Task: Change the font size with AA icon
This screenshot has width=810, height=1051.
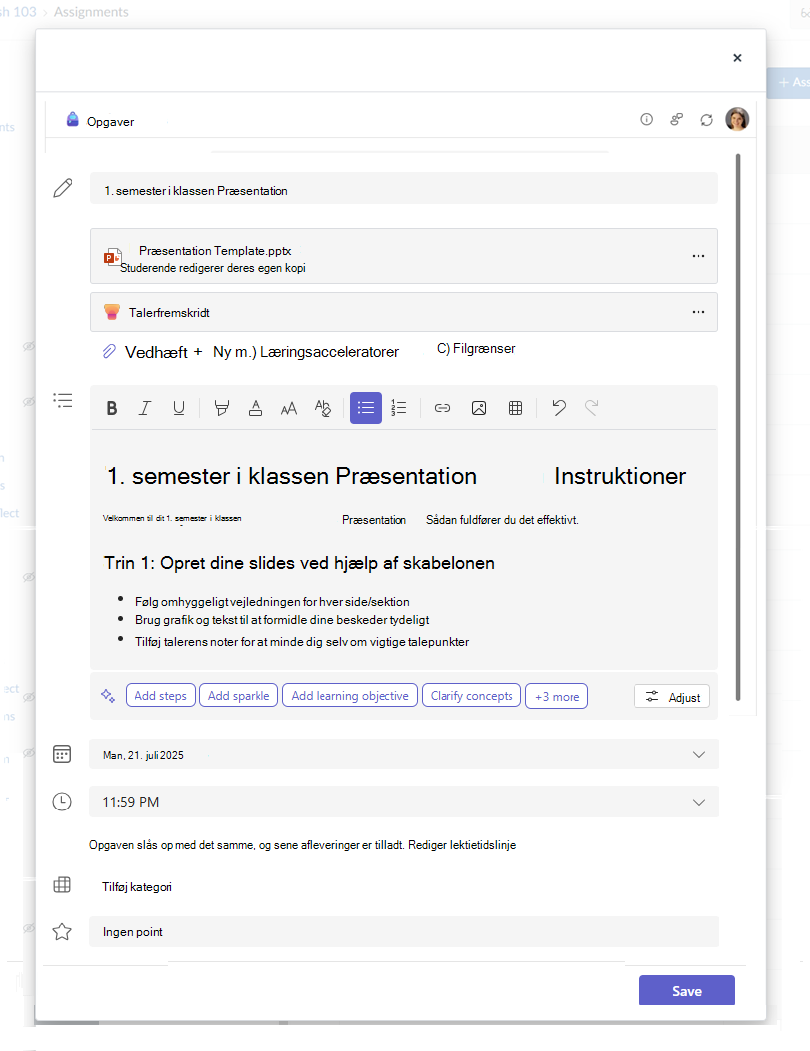Action: (289, 408)
